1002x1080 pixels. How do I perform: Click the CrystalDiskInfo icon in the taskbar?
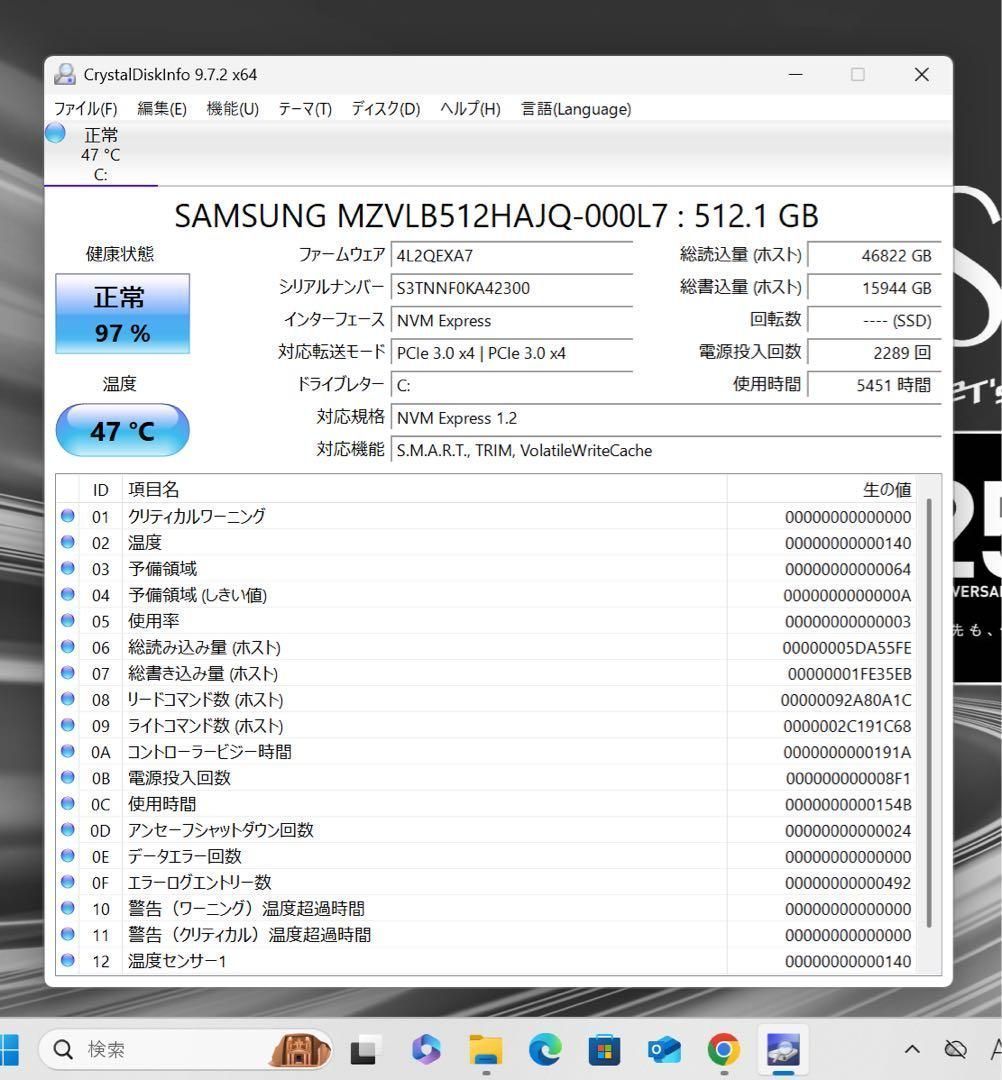pos(783,1049)
